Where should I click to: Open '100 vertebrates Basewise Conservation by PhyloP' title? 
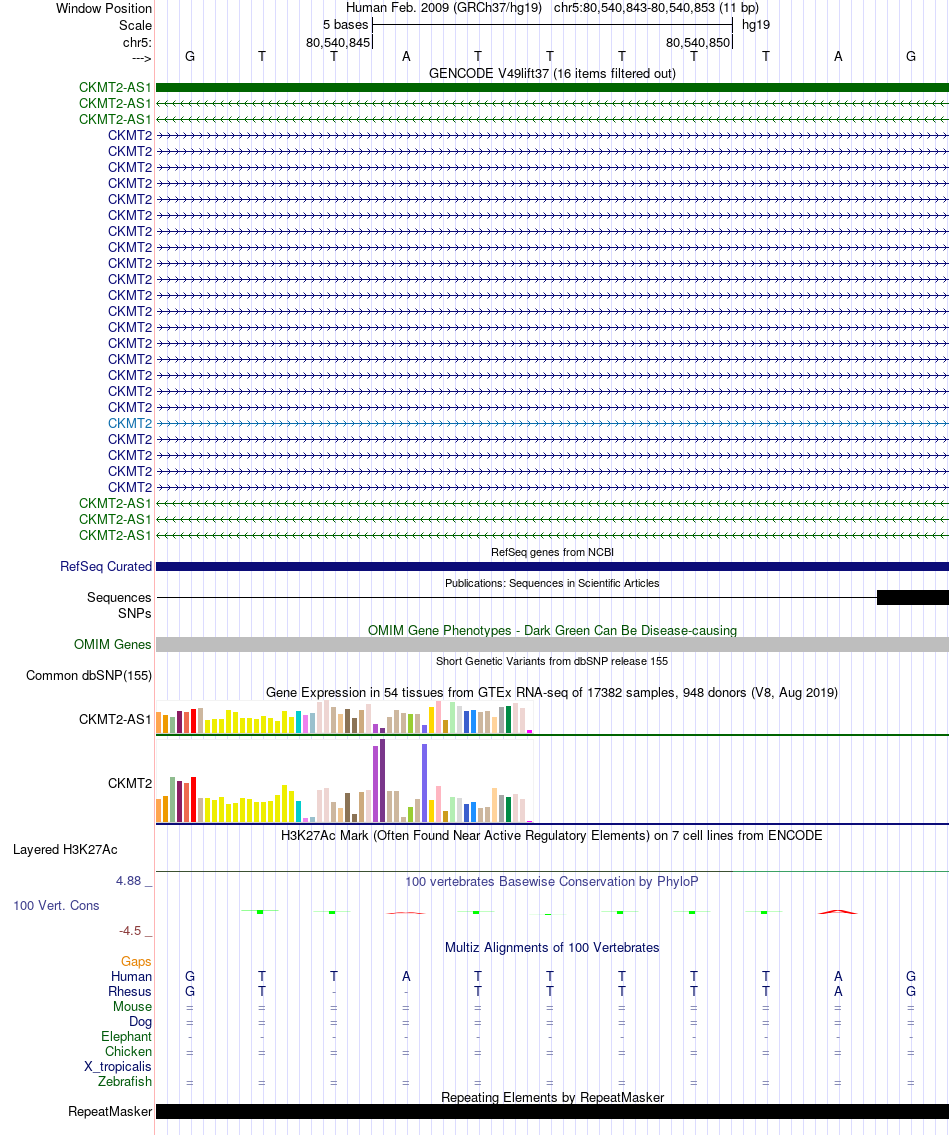[552, 882]
